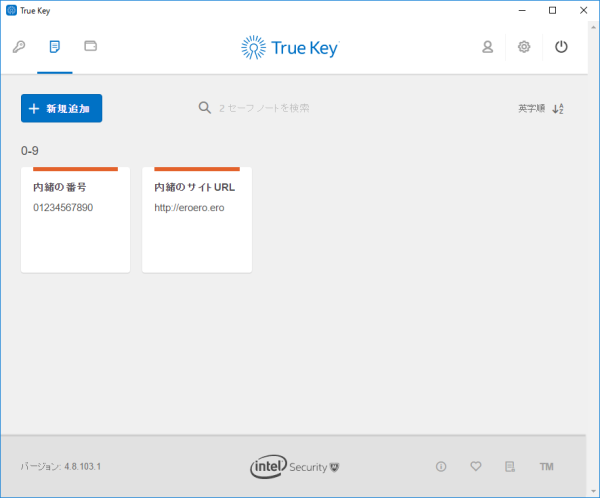Open settings gear icon
Viewport: 600px width, 498px height.
click(524, 47)
